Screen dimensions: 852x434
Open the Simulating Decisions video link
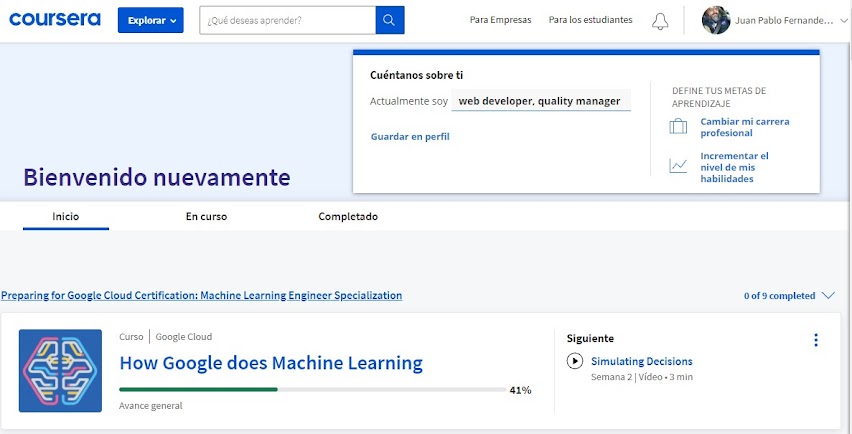642,361
